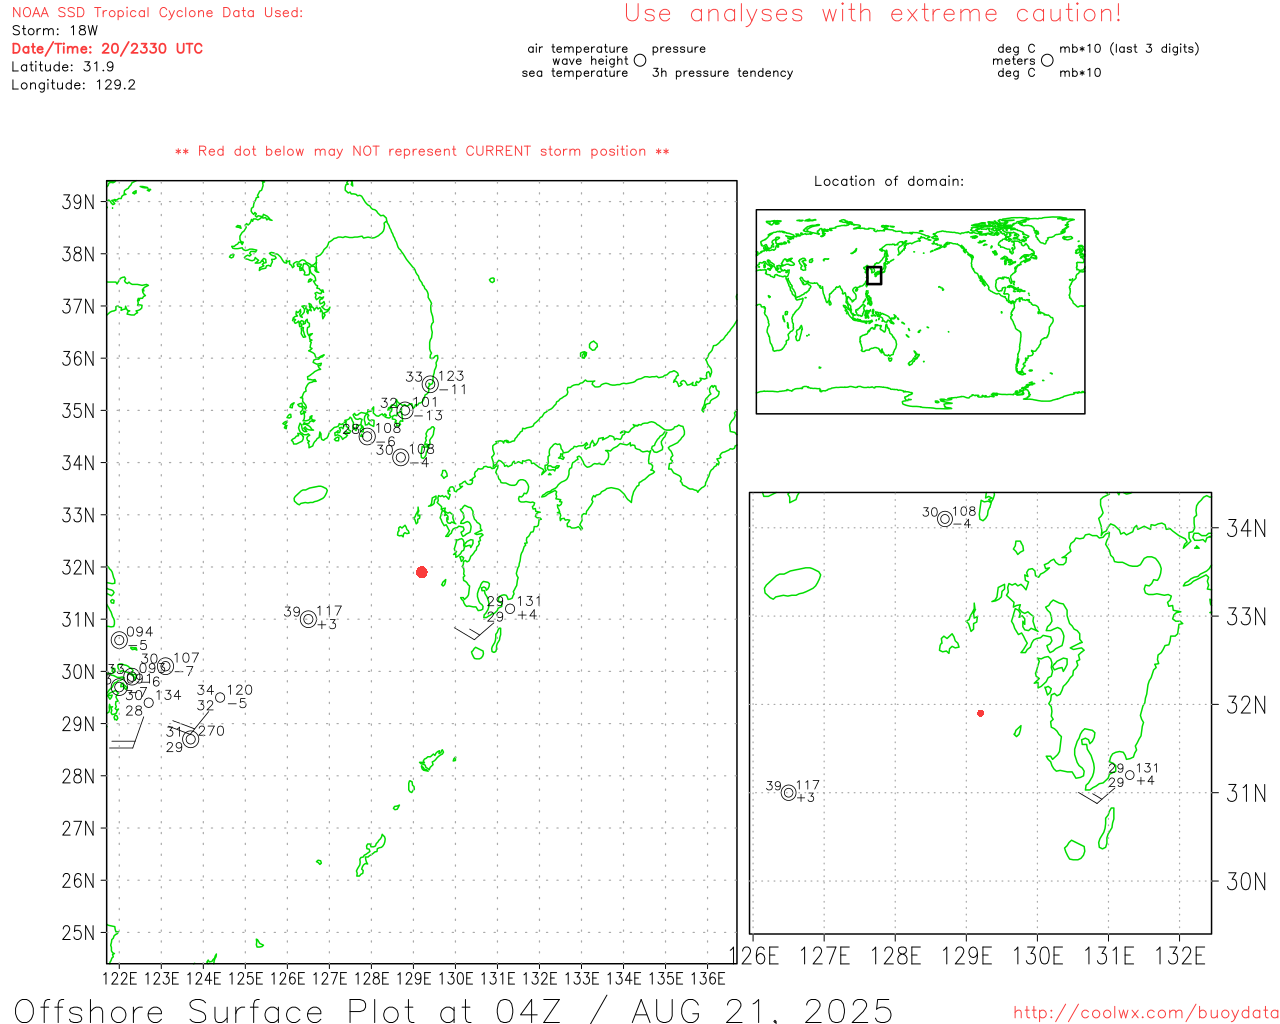
Task: Click the '3h pressure tendency' legend label
Action: pos(722,73)
